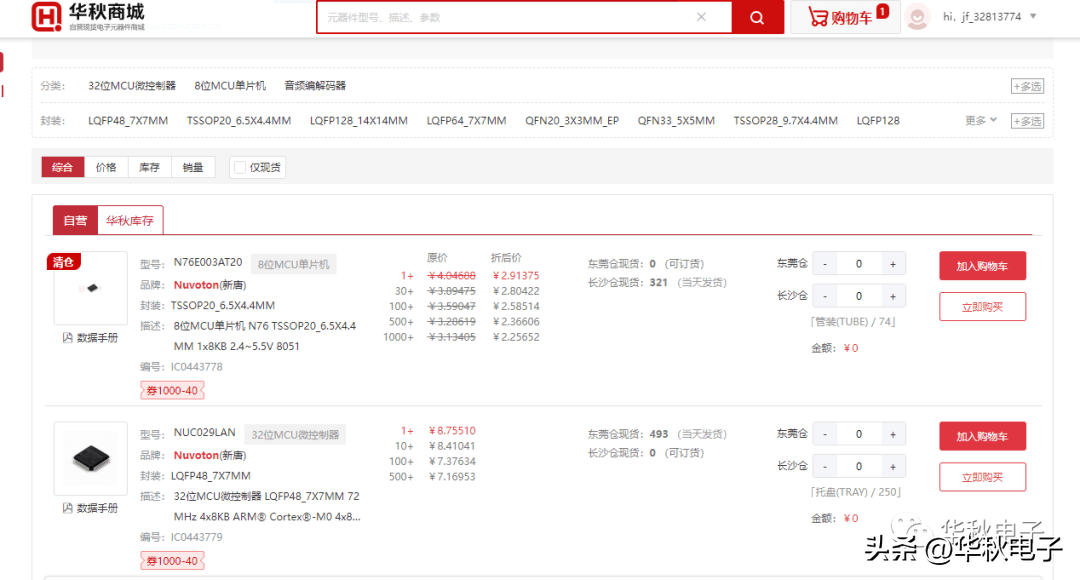Click the red search magnifier icon
This screenshot has width=1080, height=580.
click(x=757, y=18)
